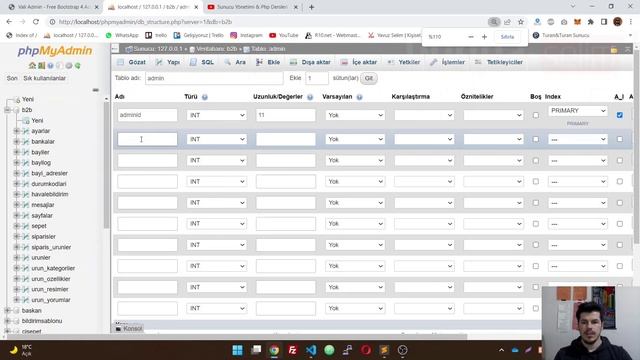
Task: Decrease zoom with the minus button
Action: click(471, 37)
